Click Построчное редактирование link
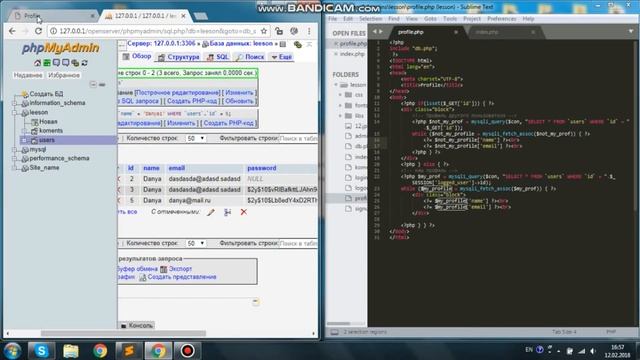This screenshot has height=360, width=640. pos(178,93)
